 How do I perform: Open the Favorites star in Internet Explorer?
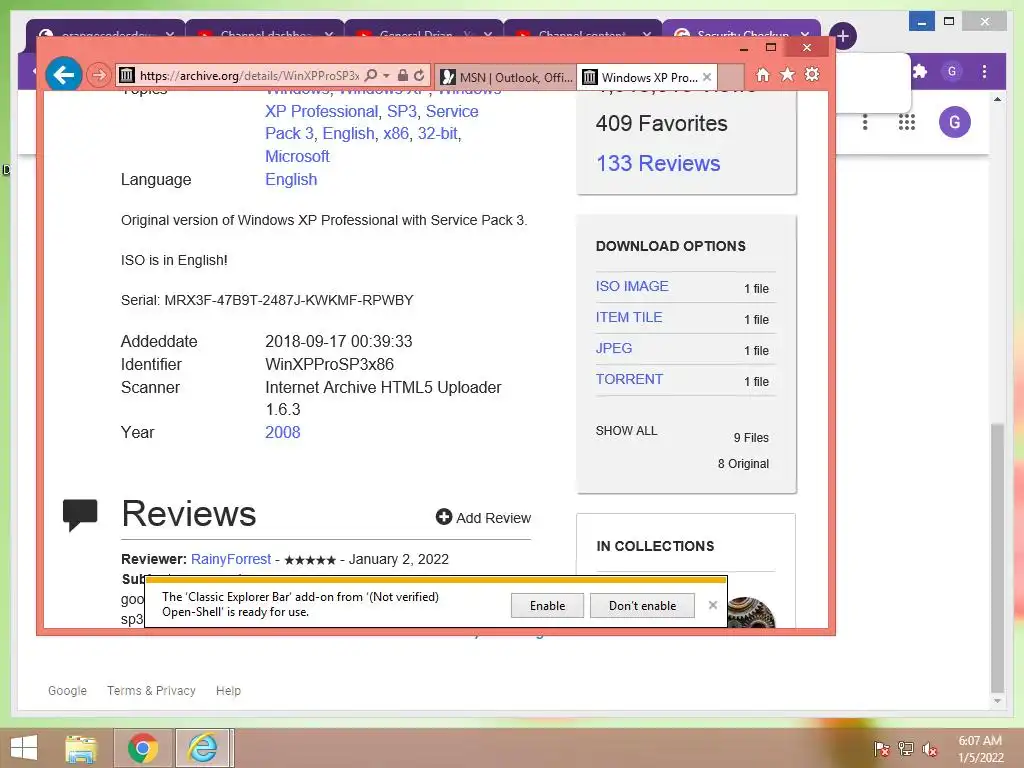coord(788,74)
